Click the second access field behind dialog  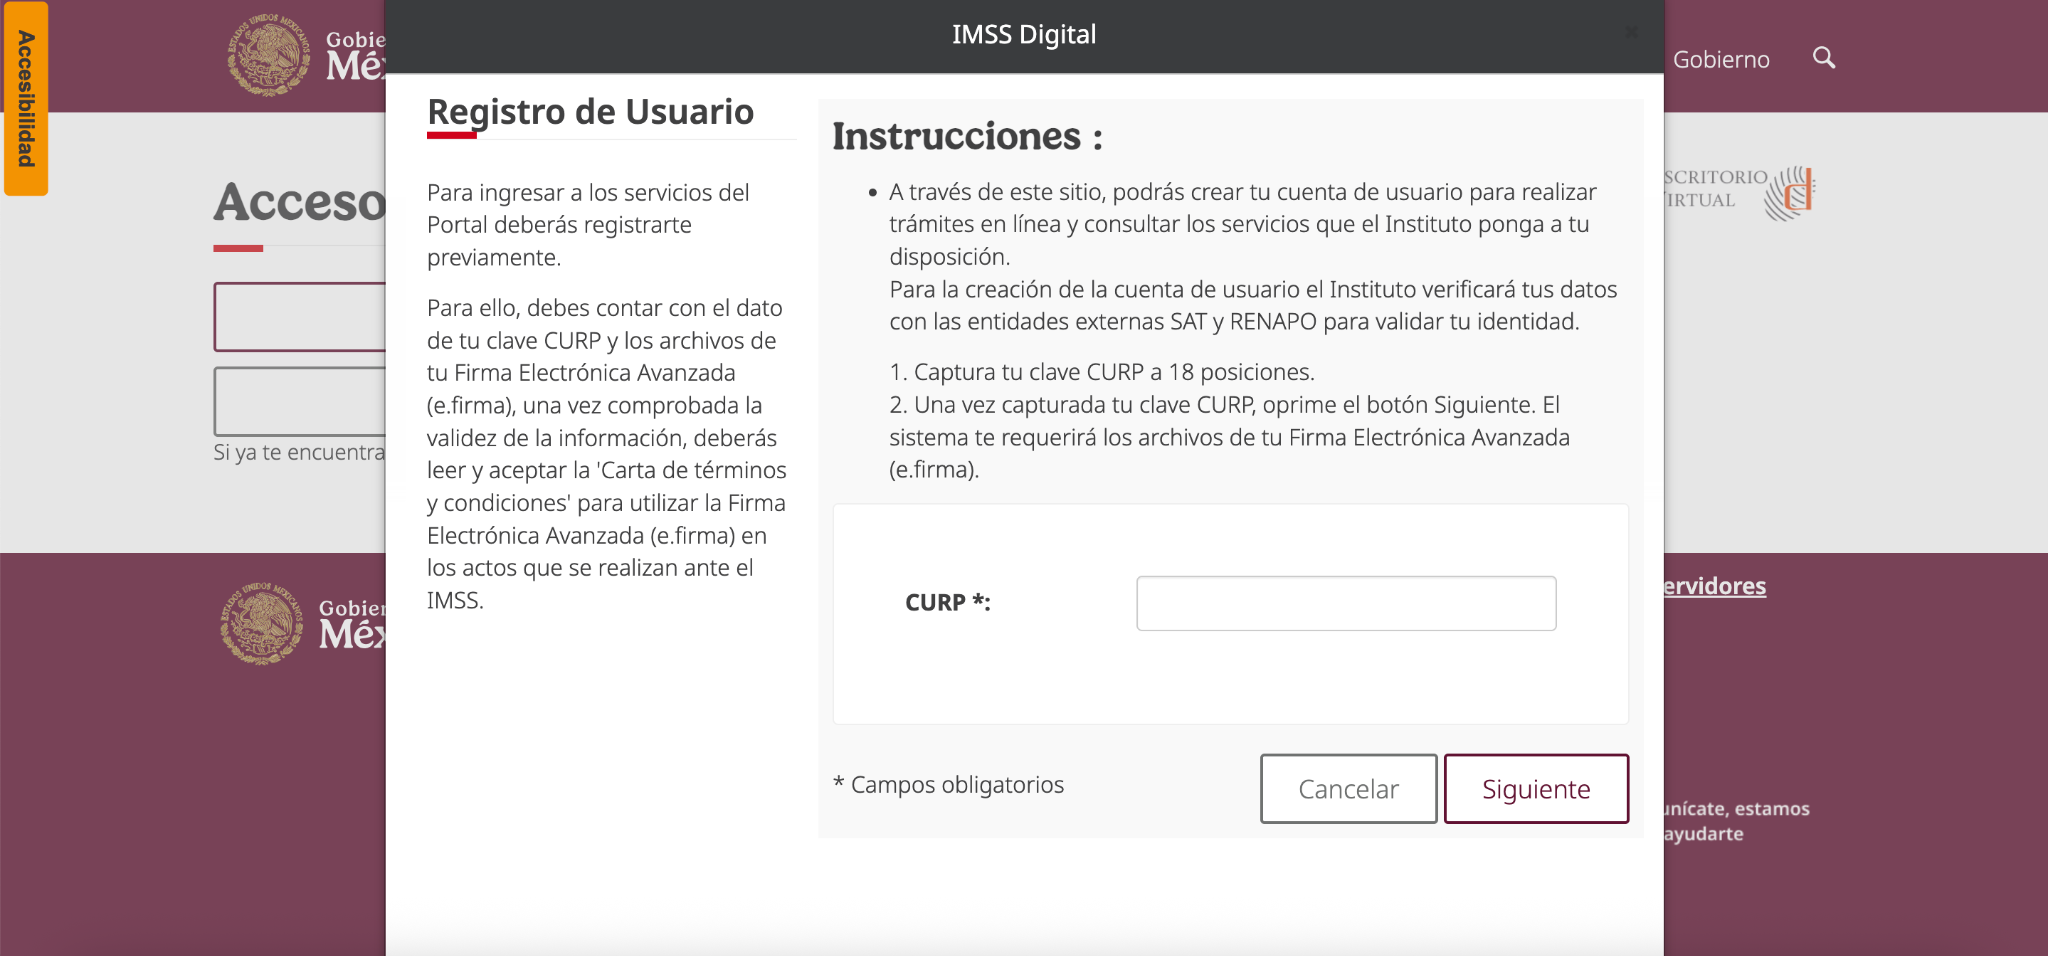300,401
